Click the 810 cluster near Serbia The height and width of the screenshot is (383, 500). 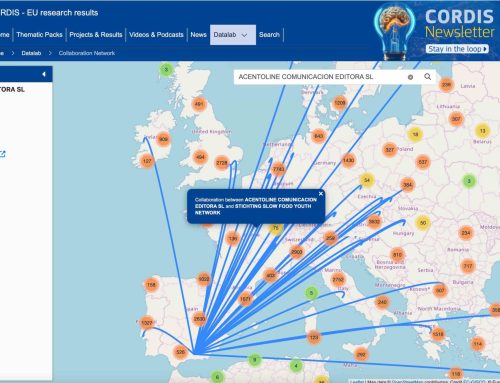397,255
